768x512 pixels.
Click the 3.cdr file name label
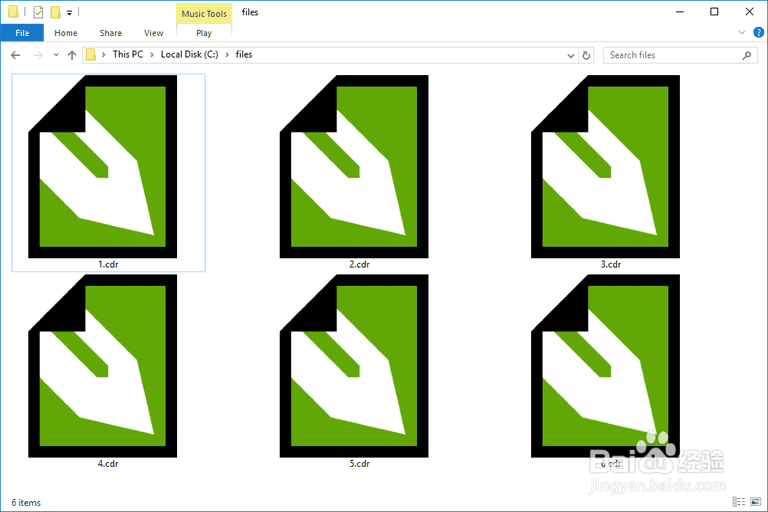[x=611, y=264]
